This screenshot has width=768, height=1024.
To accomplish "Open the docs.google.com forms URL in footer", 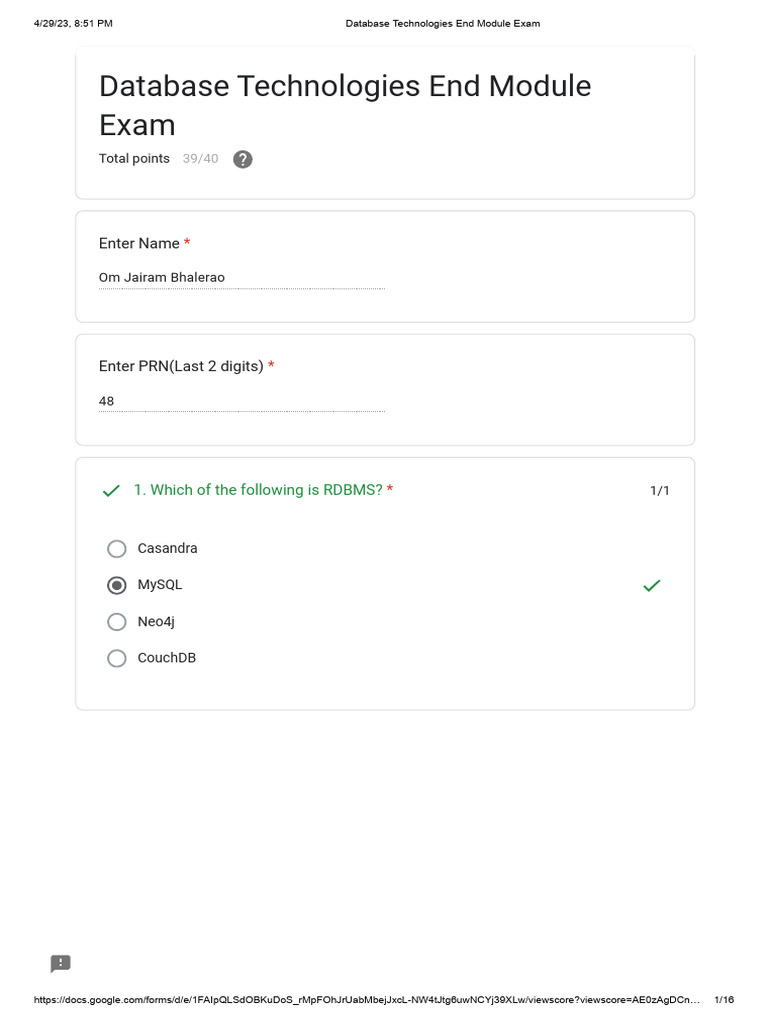I will (366, 999).
